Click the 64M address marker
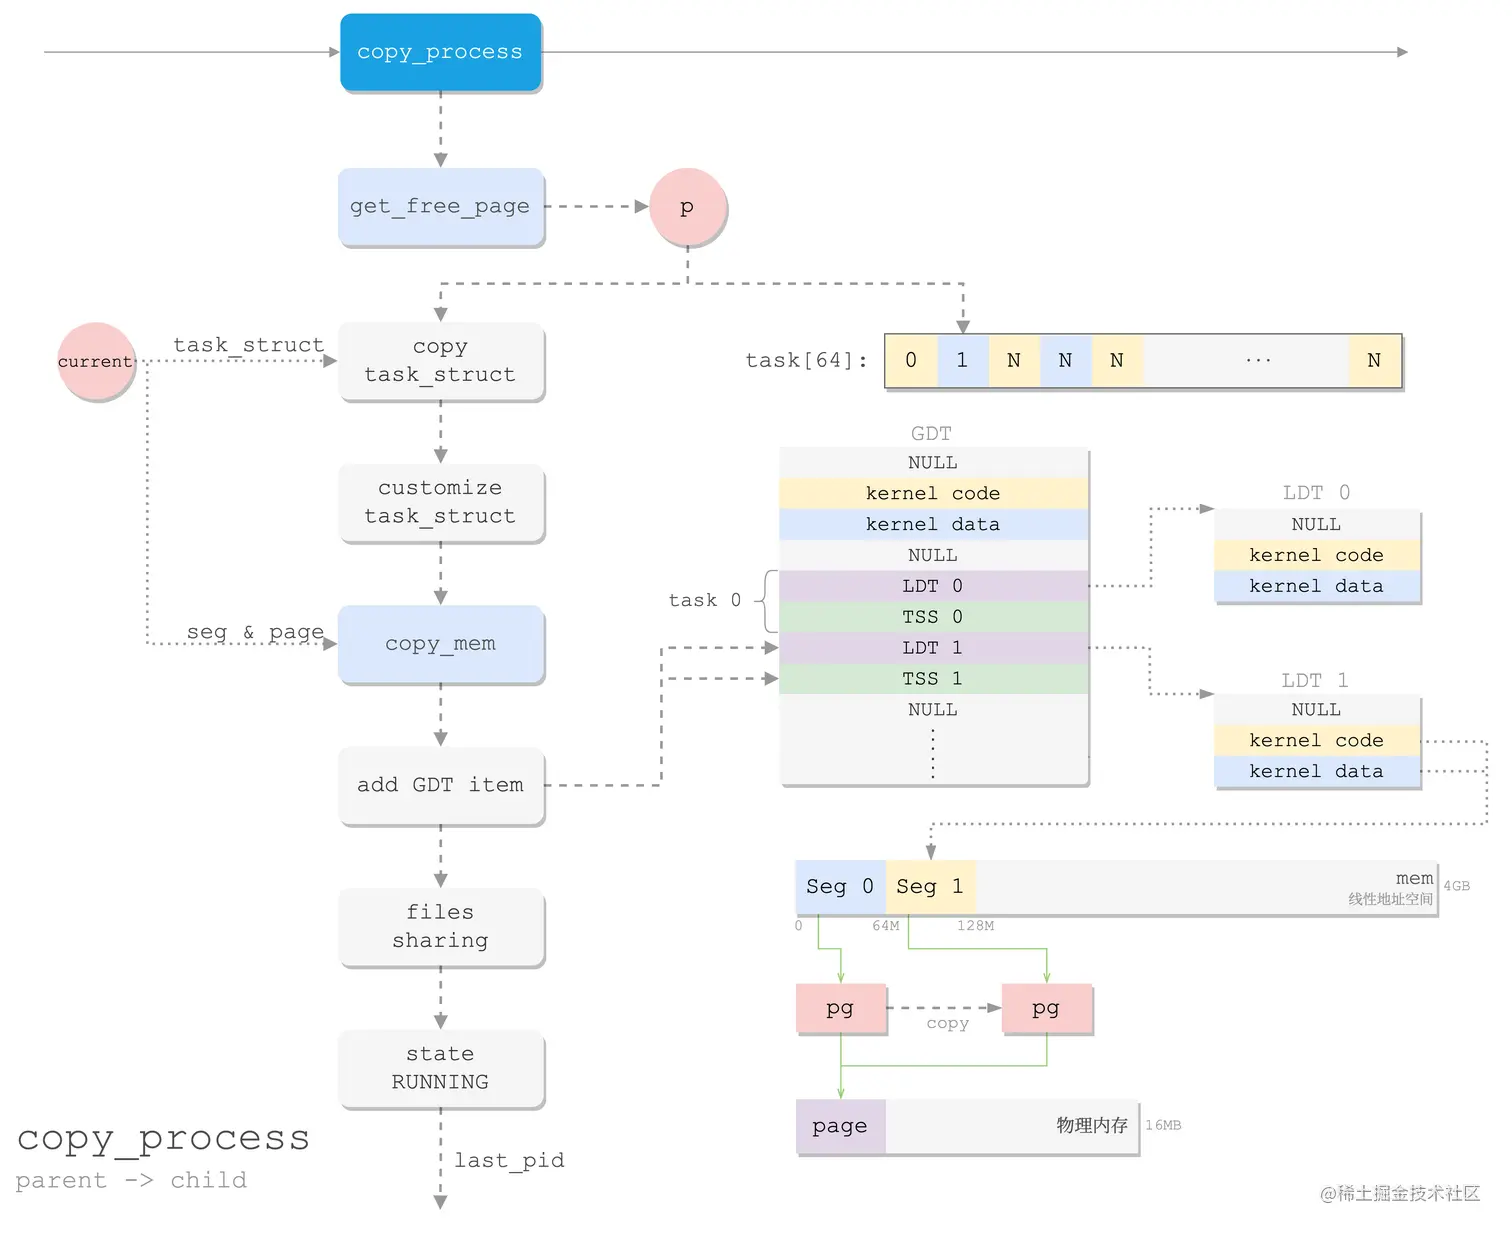This screenshot has height=1235, width=1512. (886, 926)
